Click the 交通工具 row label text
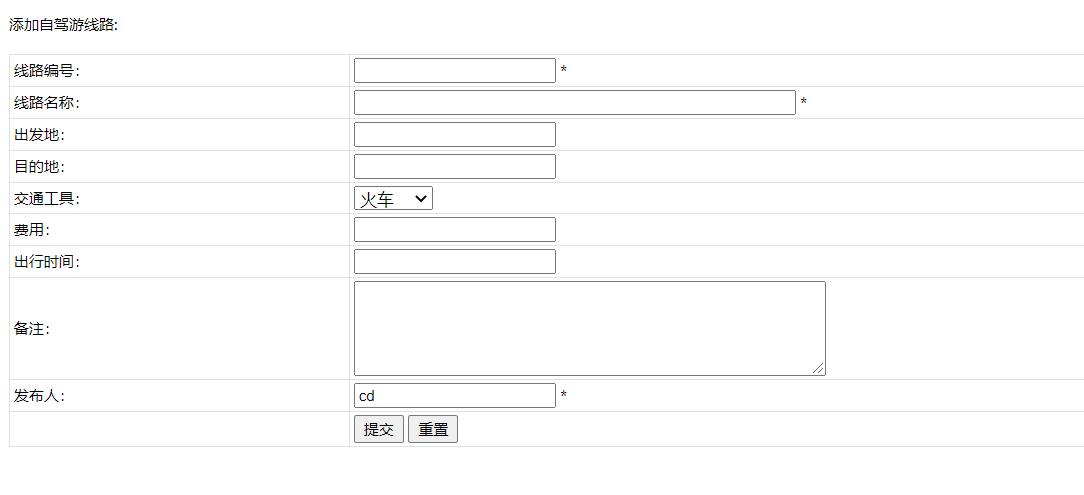This screenshot has width=1084, height=495. tap(46, 199)
